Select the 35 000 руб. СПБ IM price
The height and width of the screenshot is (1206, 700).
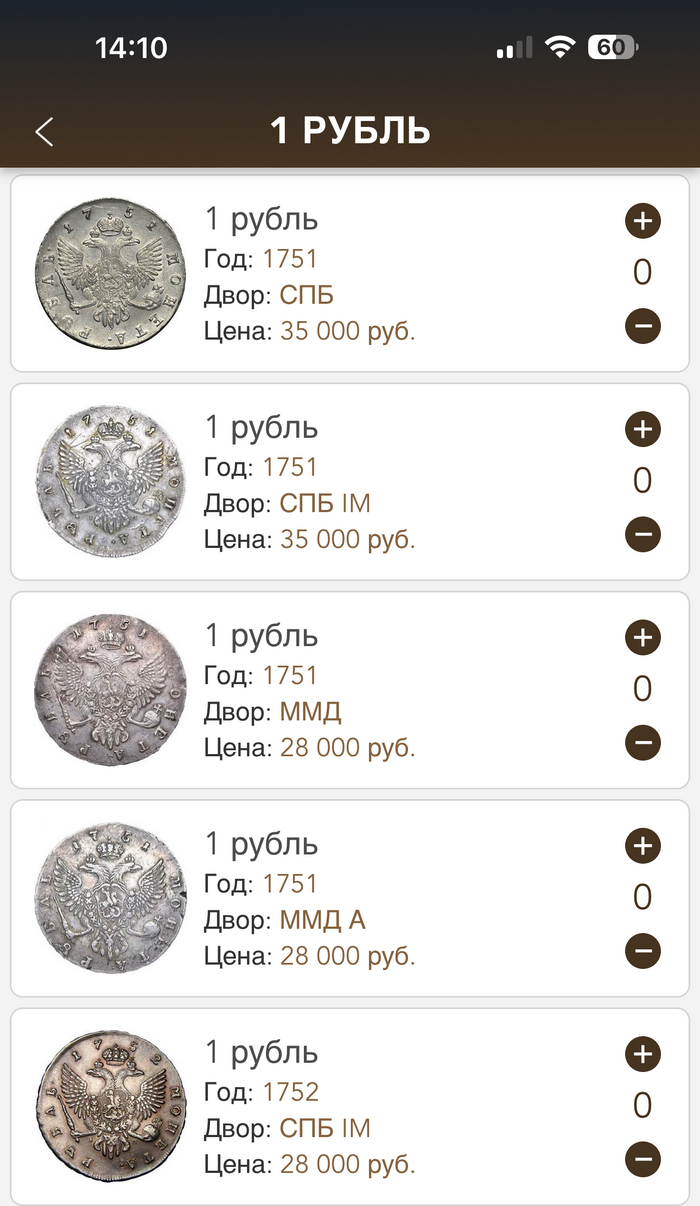[347, 540]
